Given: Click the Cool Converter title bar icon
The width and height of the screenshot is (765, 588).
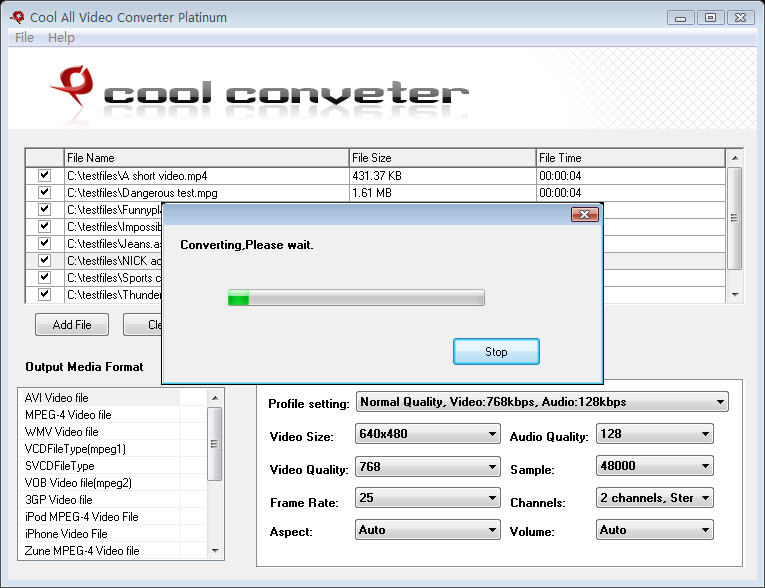Looking at the screenshot, I should 18,17.
